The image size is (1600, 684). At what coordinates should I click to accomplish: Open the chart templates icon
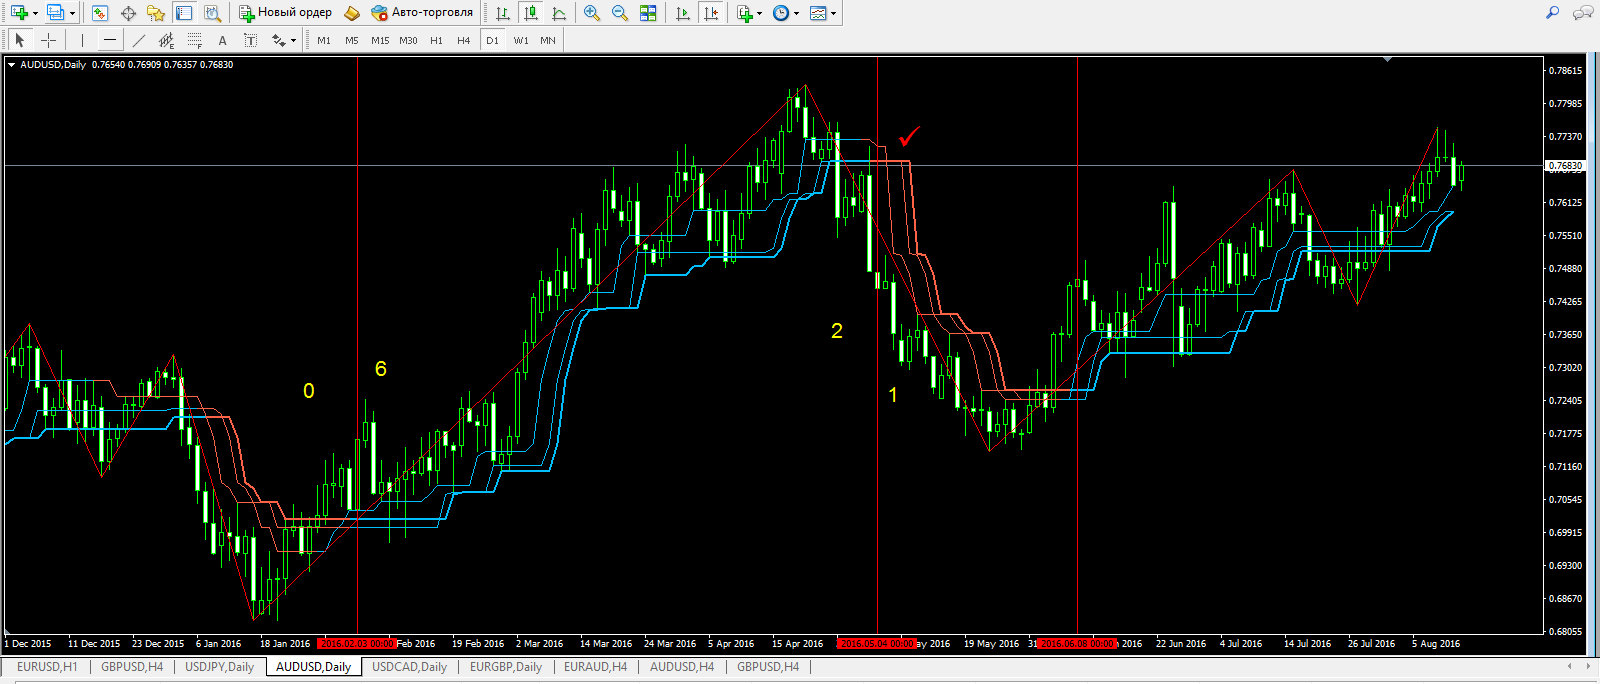click(819, 13)
